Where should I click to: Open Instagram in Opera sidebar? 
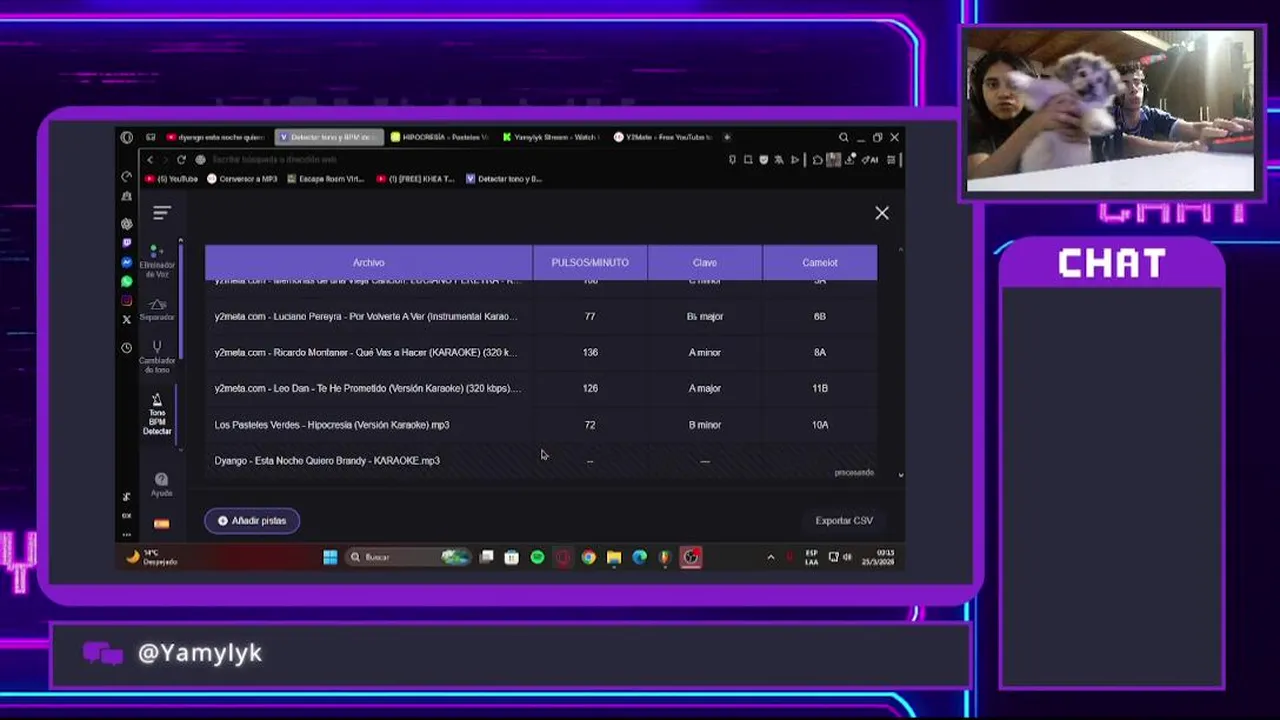(x=126, y=300)
